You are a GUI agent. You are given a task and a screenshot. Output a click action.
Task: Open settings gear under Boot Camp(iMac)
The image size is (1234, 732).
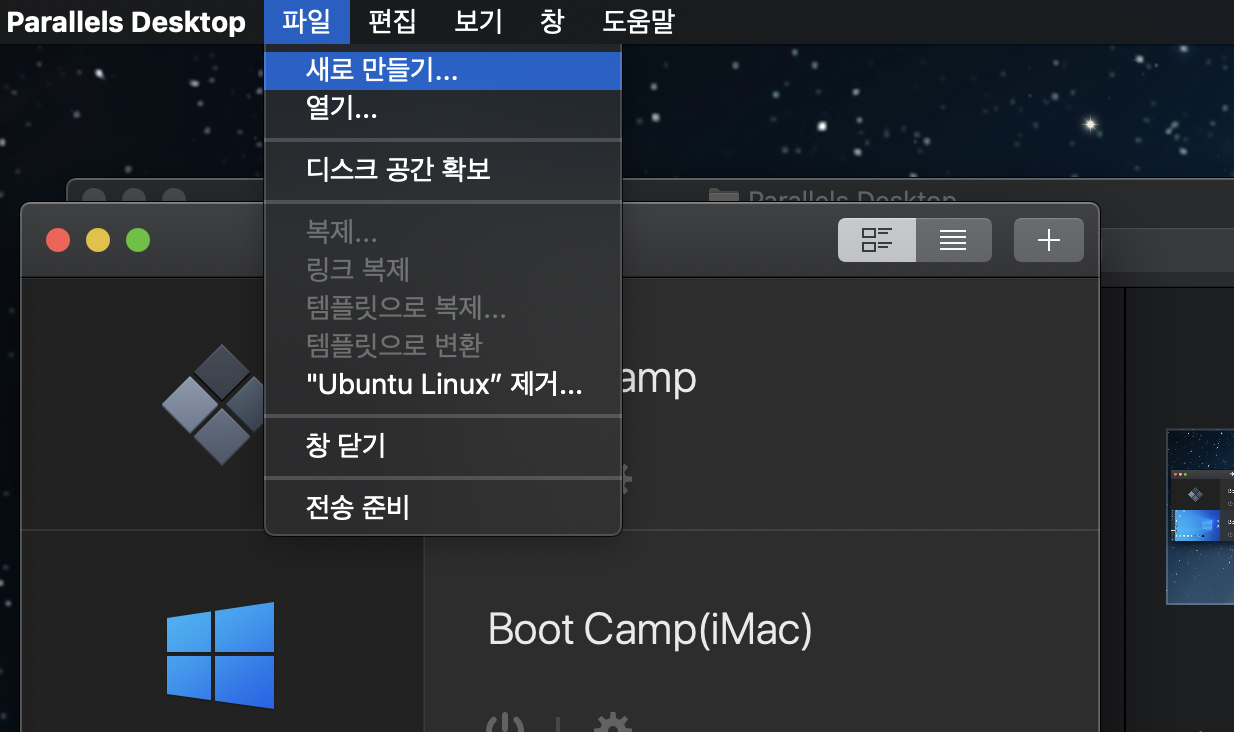[612, 722]
